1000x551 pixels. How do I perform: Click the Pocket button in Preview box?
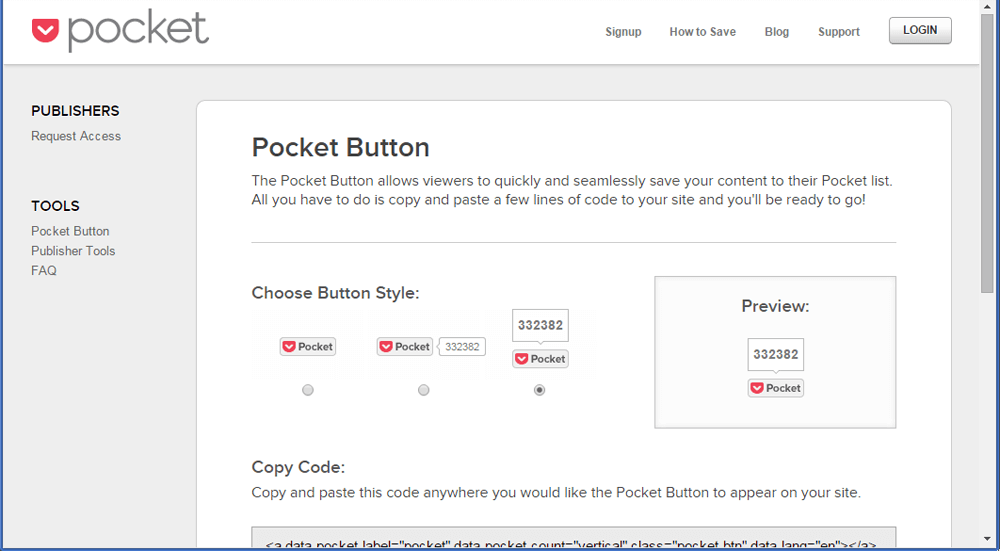[775, 388]
